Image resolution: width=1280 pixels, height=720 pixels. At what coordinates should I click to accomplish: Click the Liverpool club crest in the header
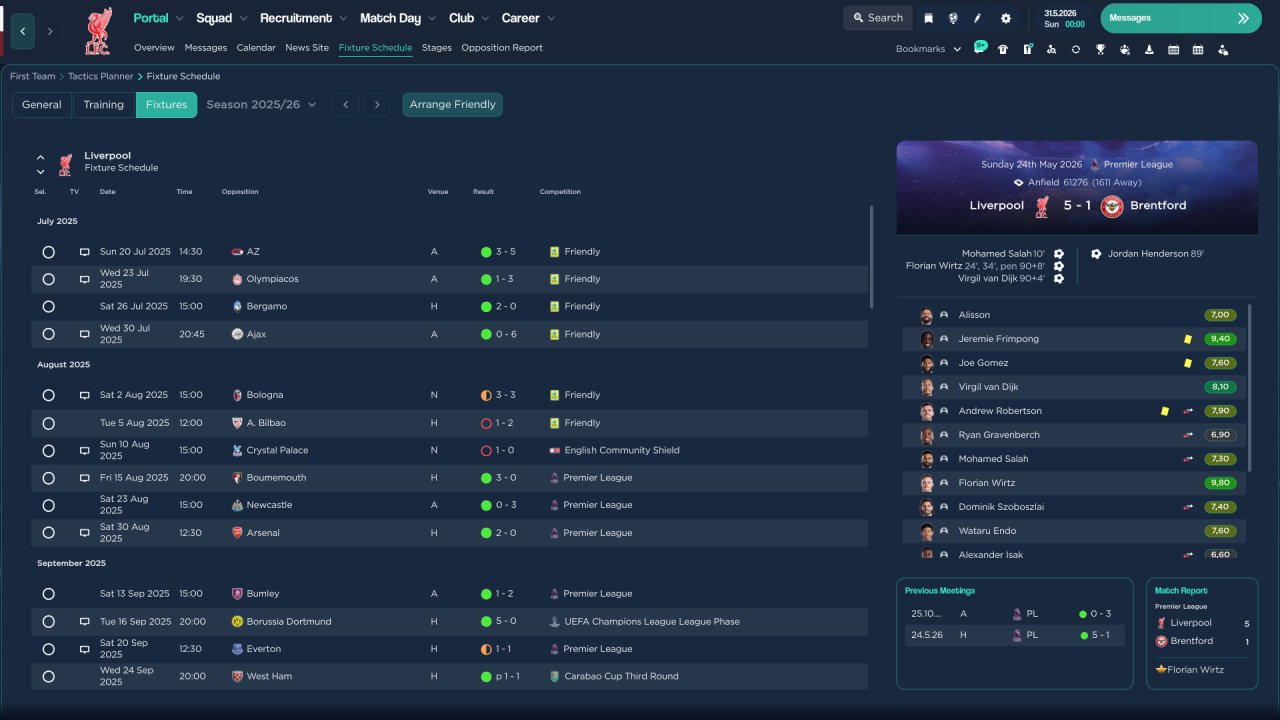(x=98, y=30)
